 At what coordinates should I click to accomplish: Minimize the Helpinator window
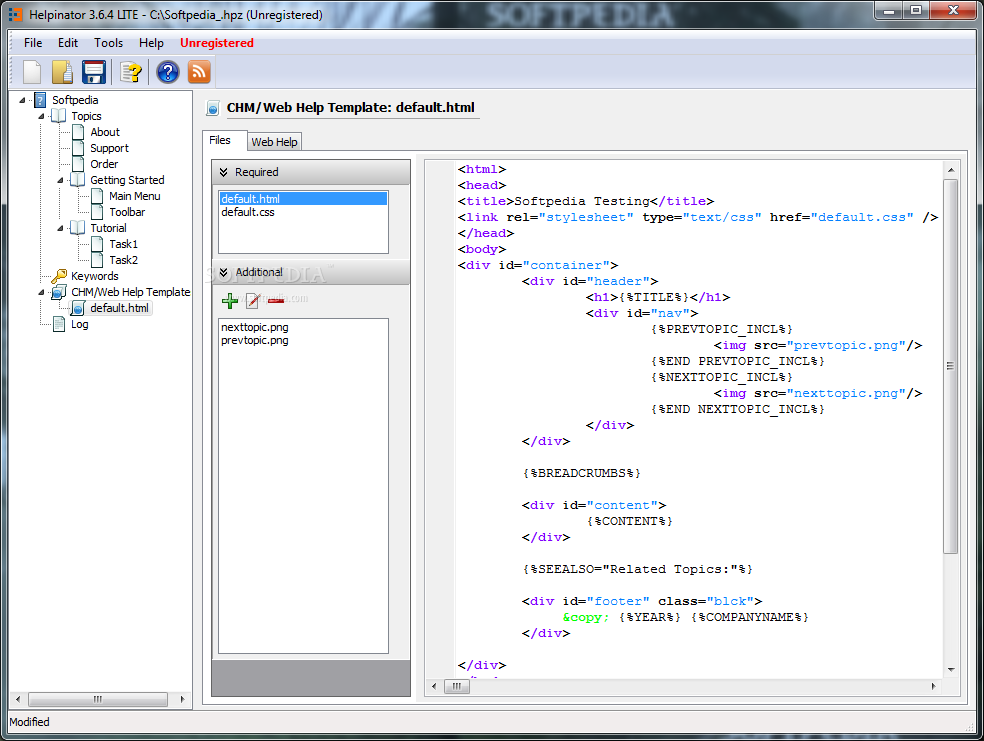pos(889,11)
